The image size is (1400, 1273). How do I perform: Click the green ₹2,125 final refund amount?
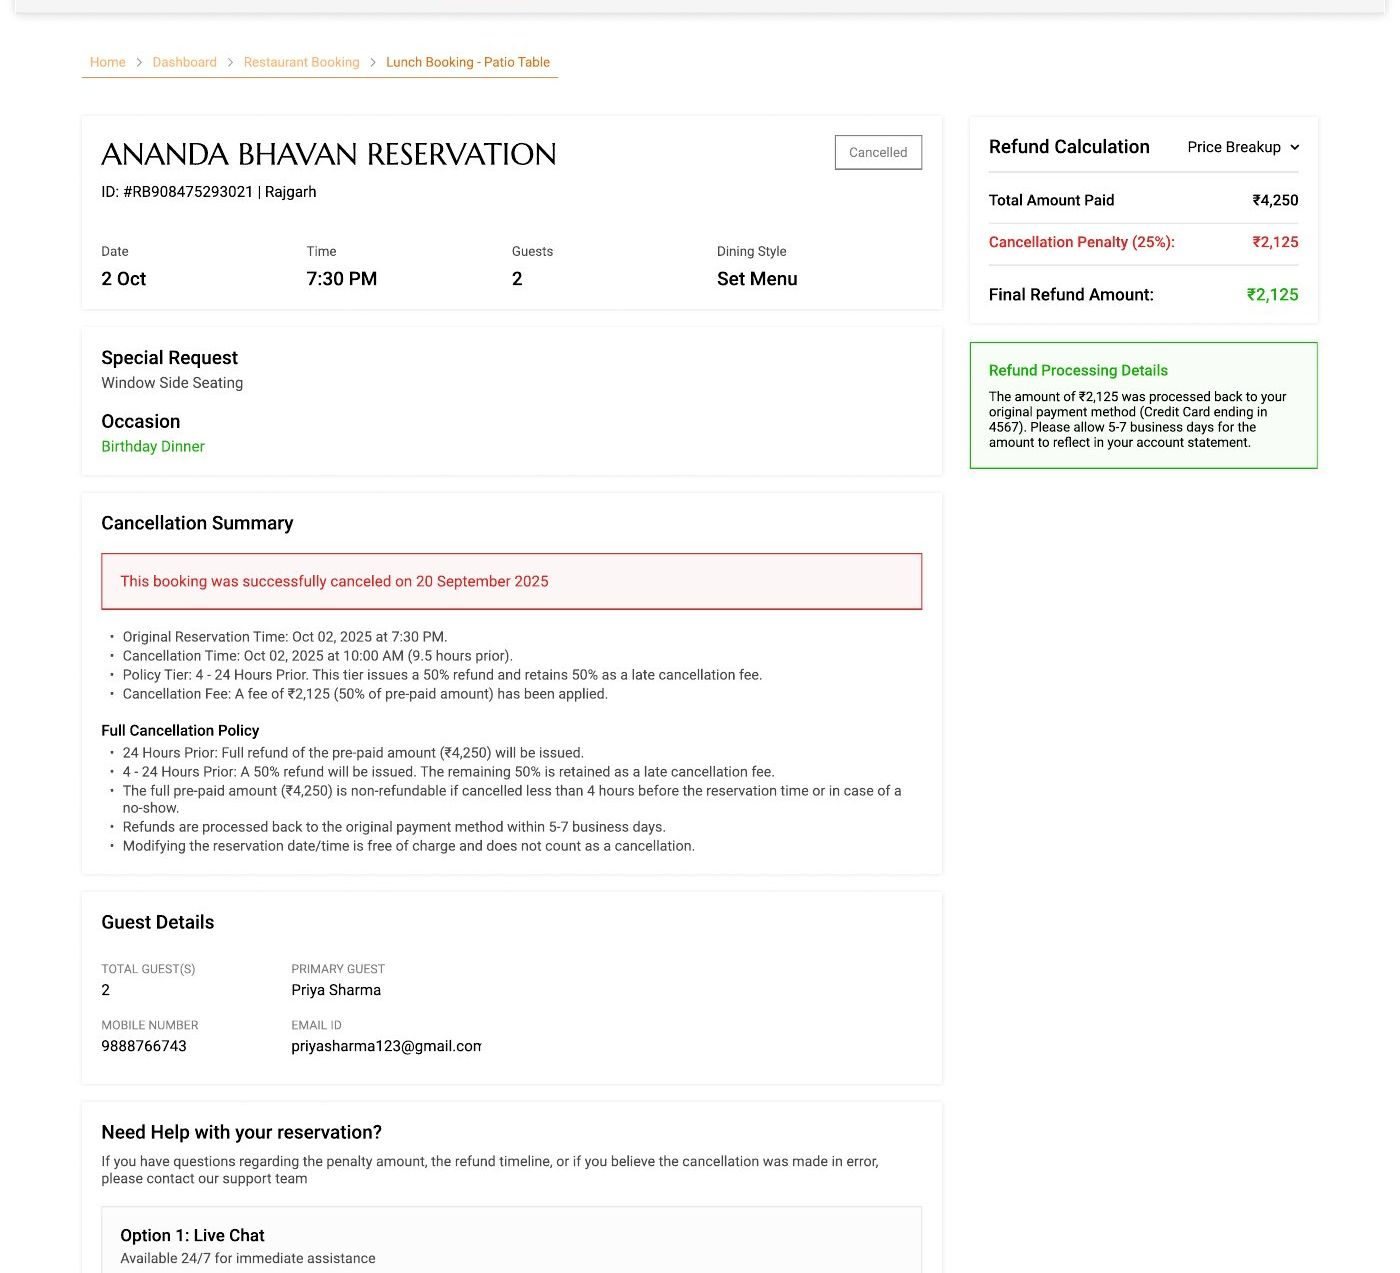(1272, 295)
